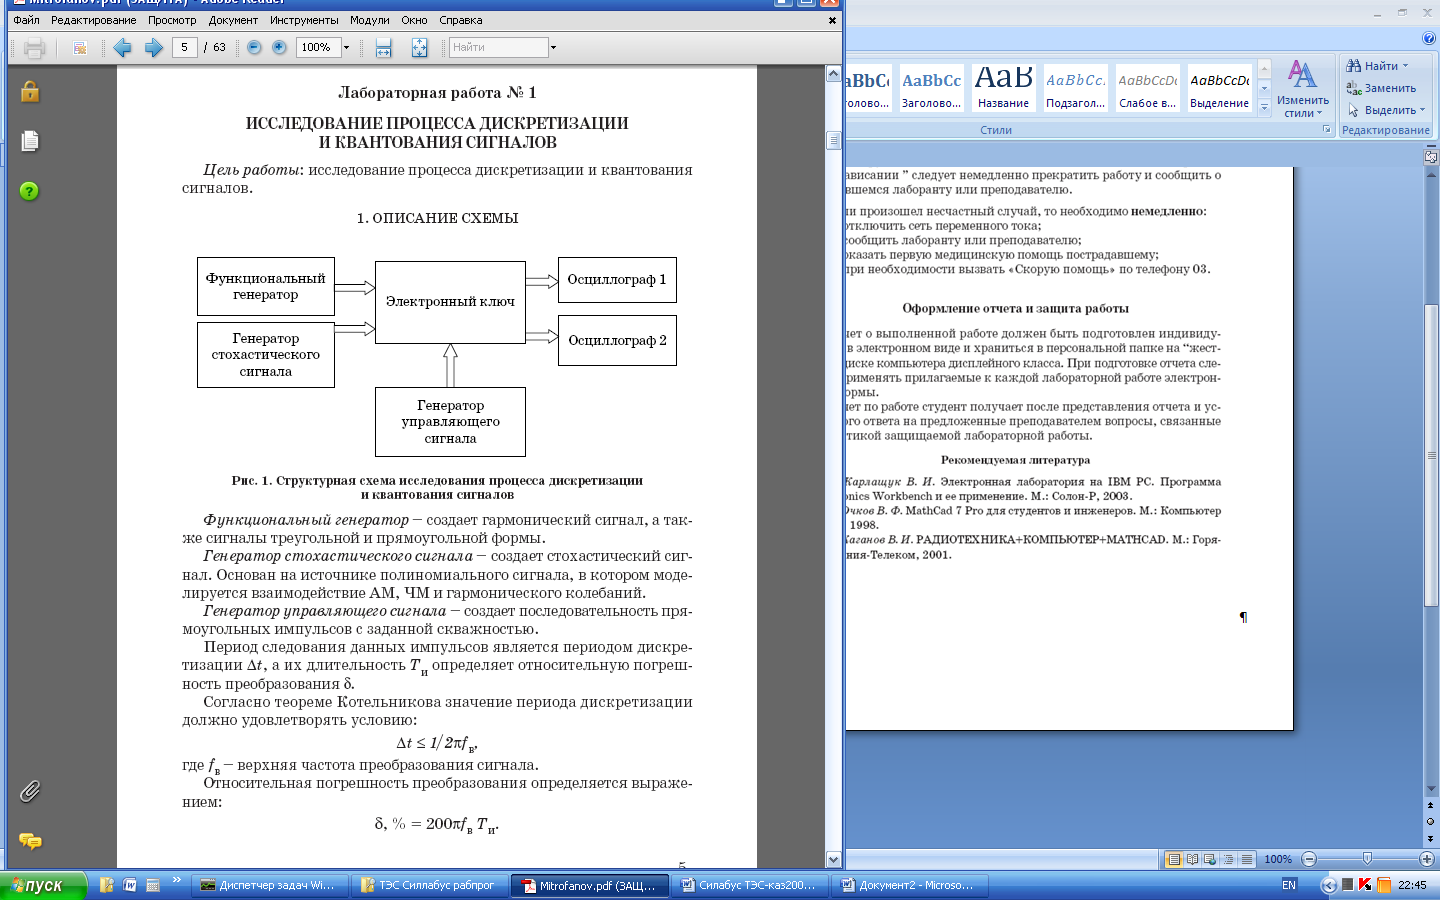Select the Подзагол... style in Word
Viewport: 1440px width, 900px height.
pyautogui.click(x=1075, y=88)
